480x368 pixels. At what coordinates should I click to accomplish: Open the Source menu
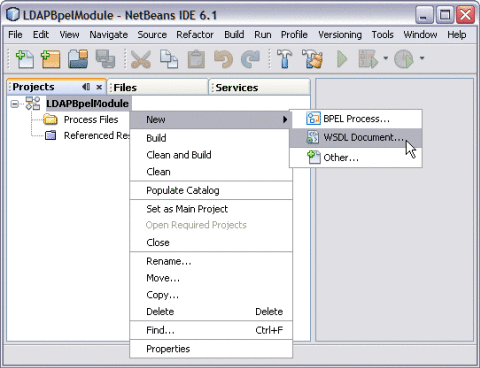152,34
